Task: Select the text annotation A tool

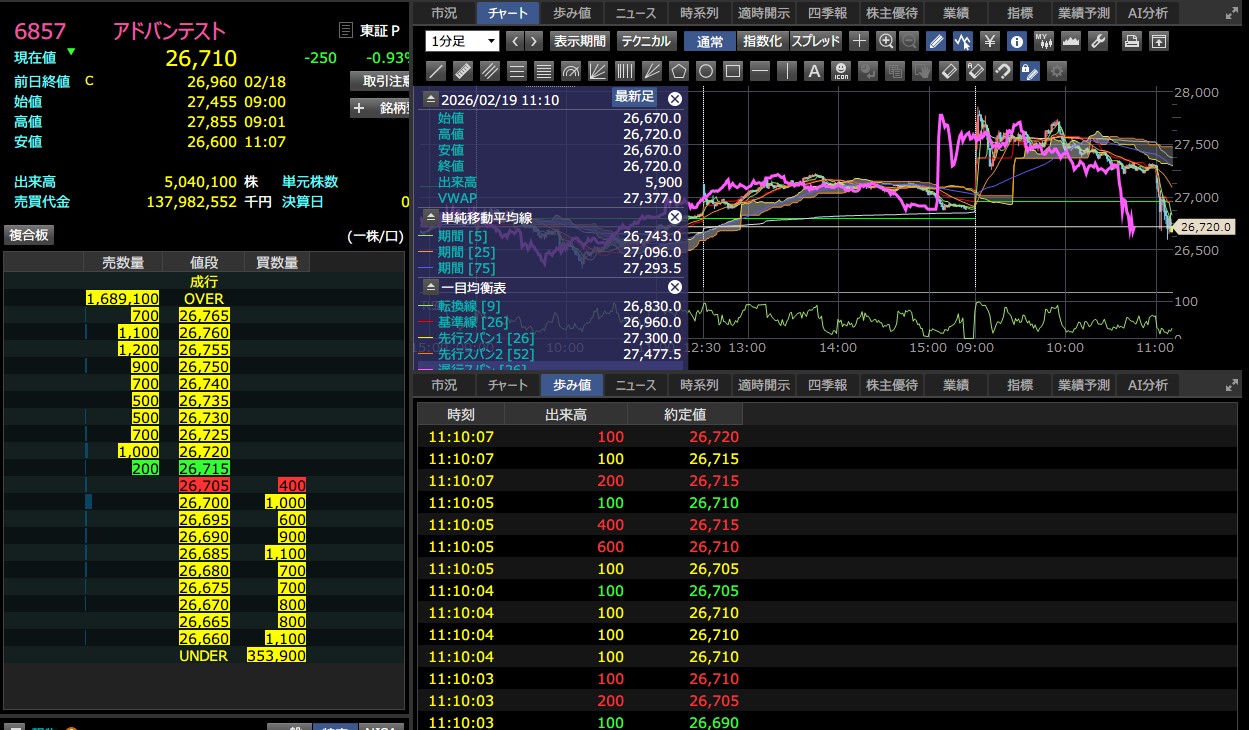Action: pyautogui.click(x=814, y=71)
